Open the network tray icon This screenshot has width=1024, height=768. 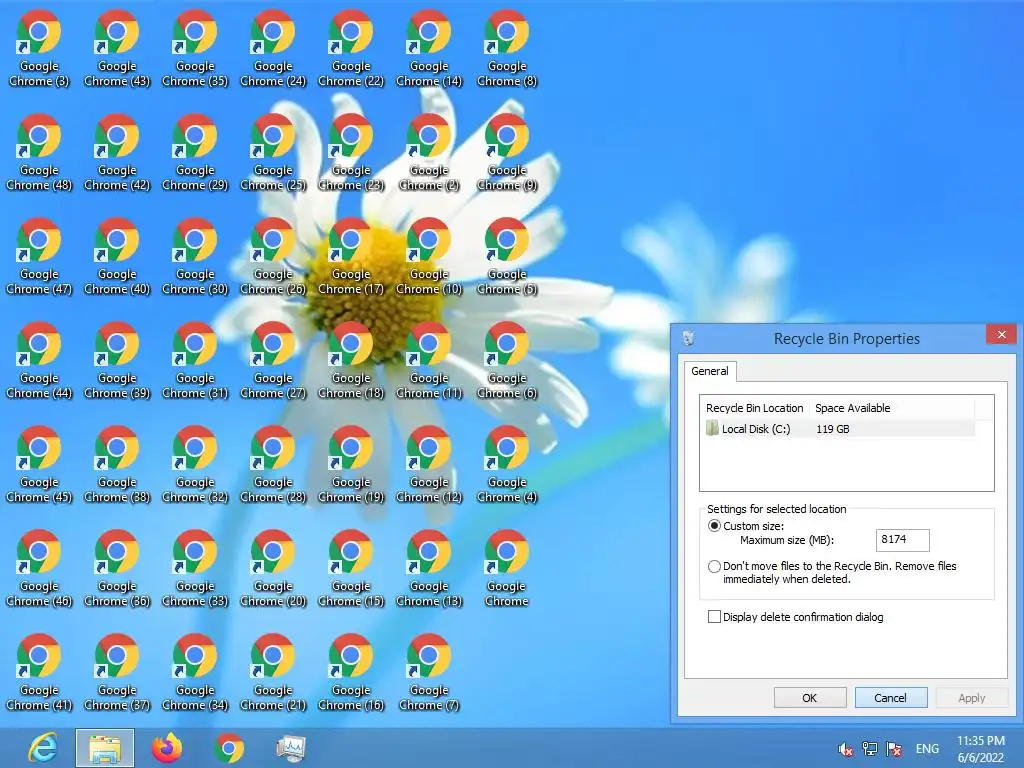pos(870,749)
